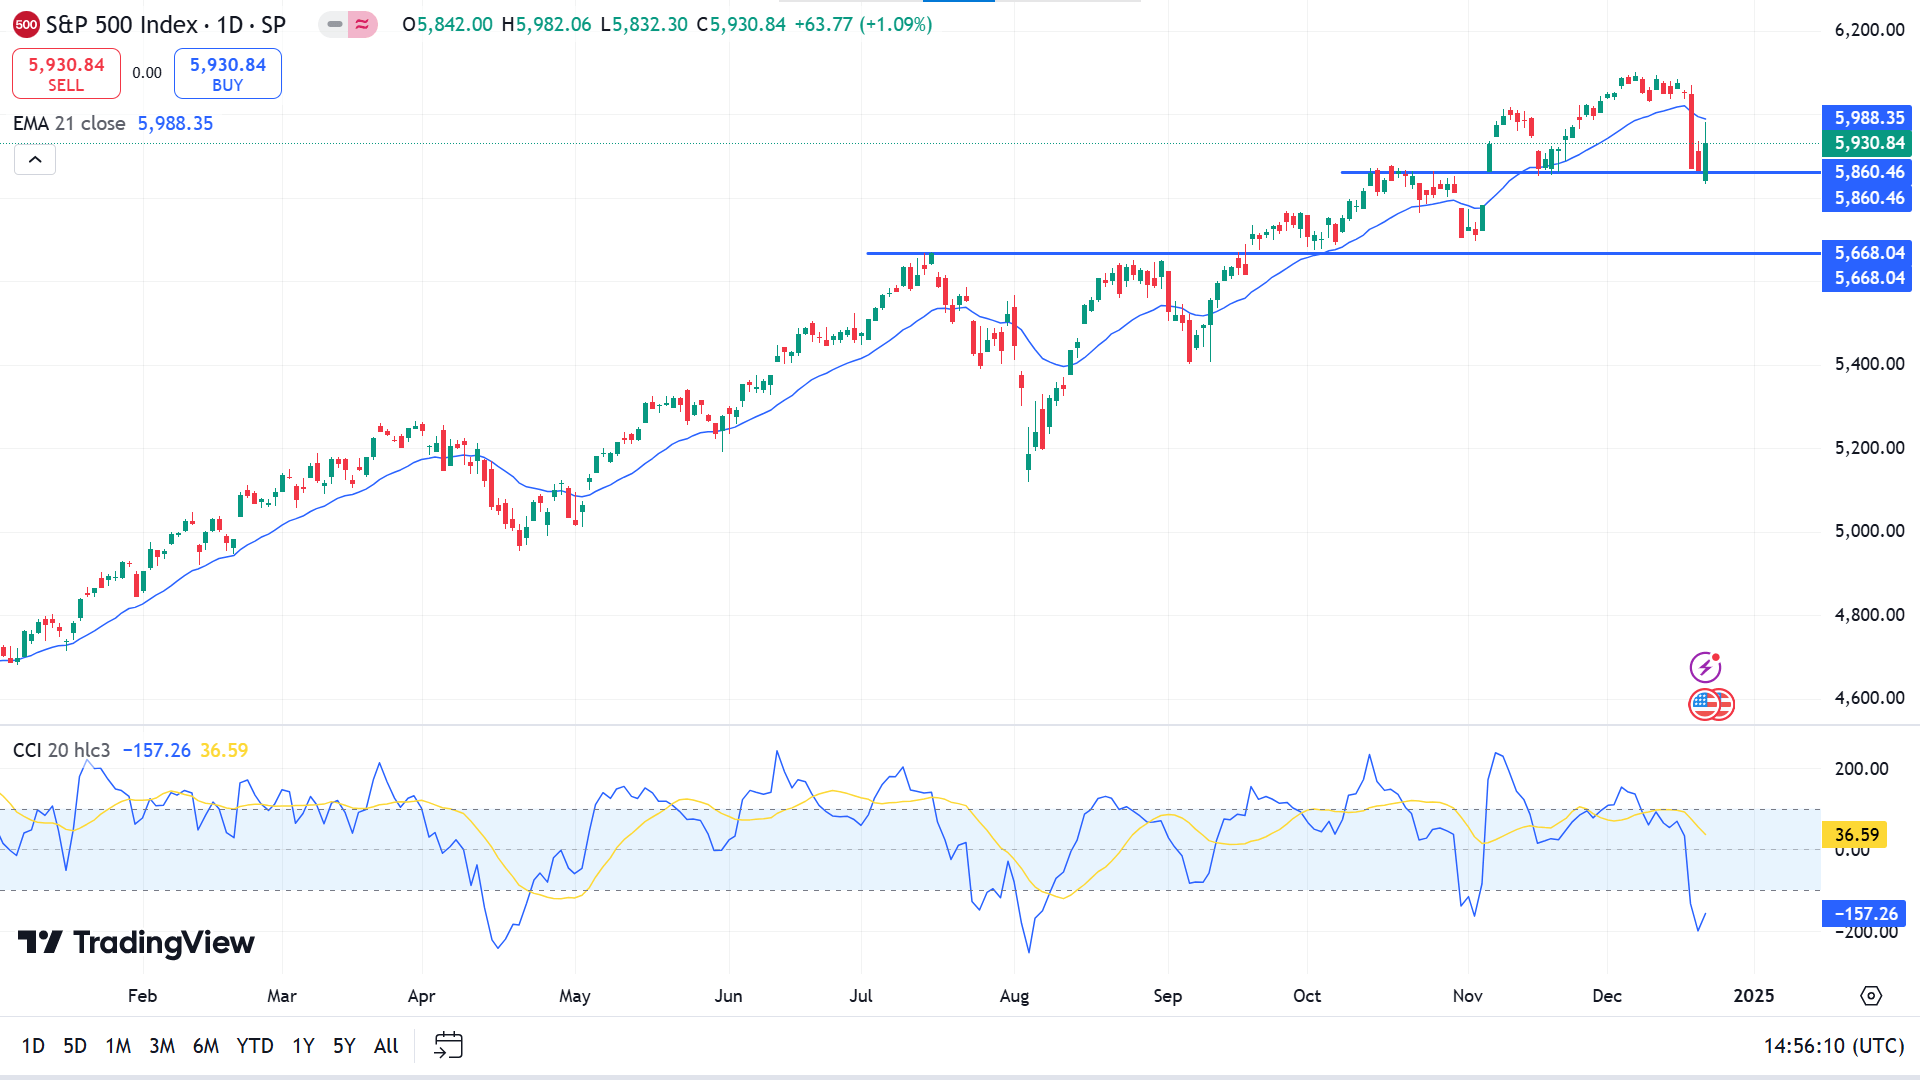1920x1080 pixels.
Task: Click the pink approximate-data wave icon
Action: coord(362,24)
